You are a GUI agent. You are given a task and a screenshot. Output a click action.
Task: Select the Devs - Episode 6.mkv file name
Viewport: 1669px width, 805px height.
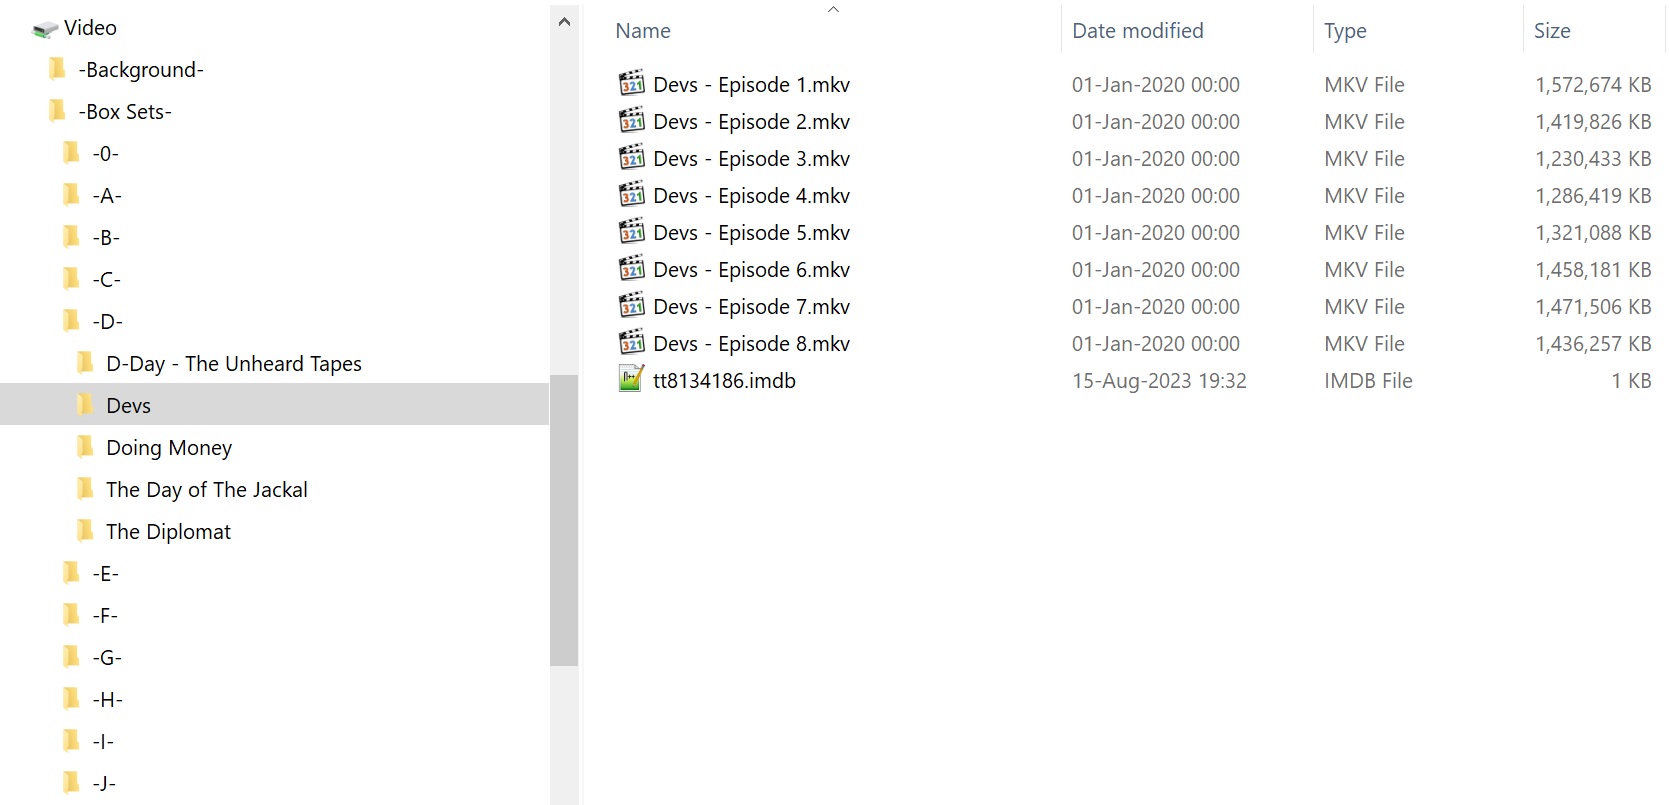point(751,270)
